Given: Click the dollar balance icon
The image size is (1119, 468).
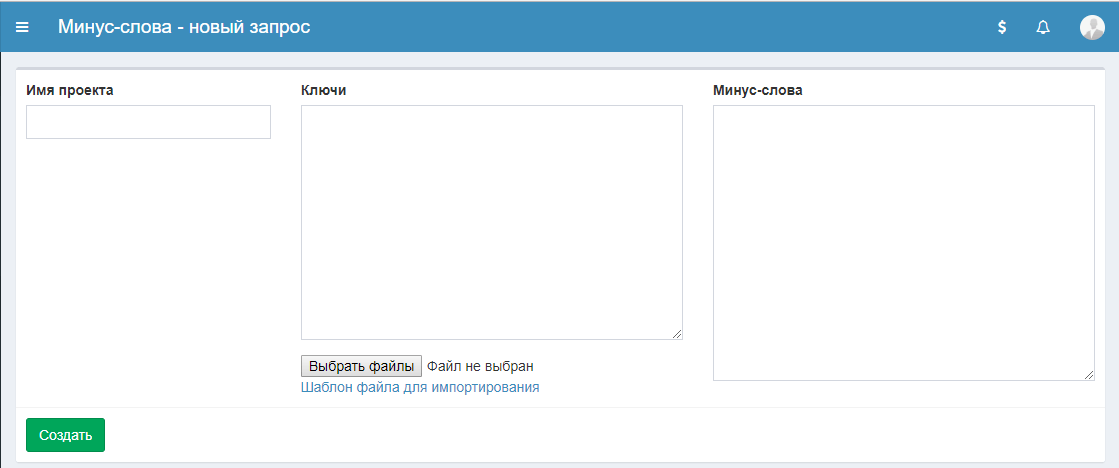Looking at the screenshot, I should point(1002,27).
